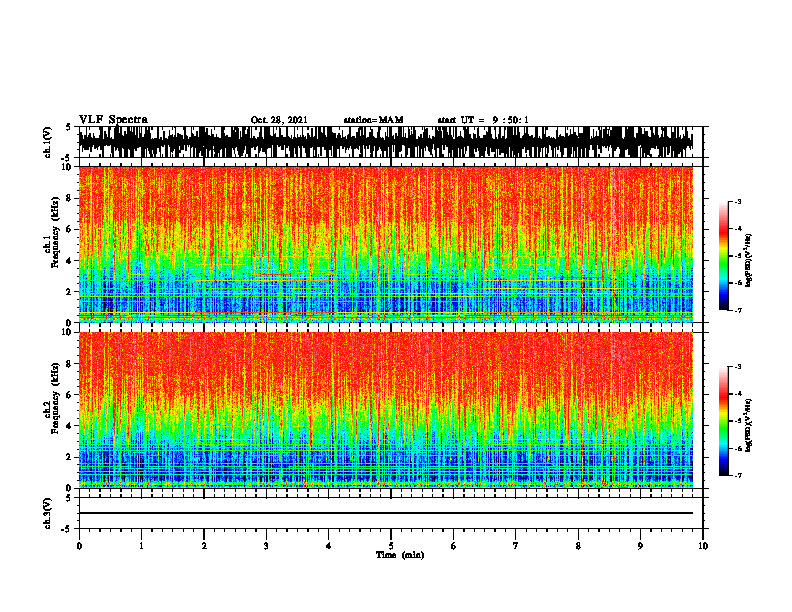Click the 'ch.3(V)' axis label
Screen dimensions: 792x612
point(48,513)
